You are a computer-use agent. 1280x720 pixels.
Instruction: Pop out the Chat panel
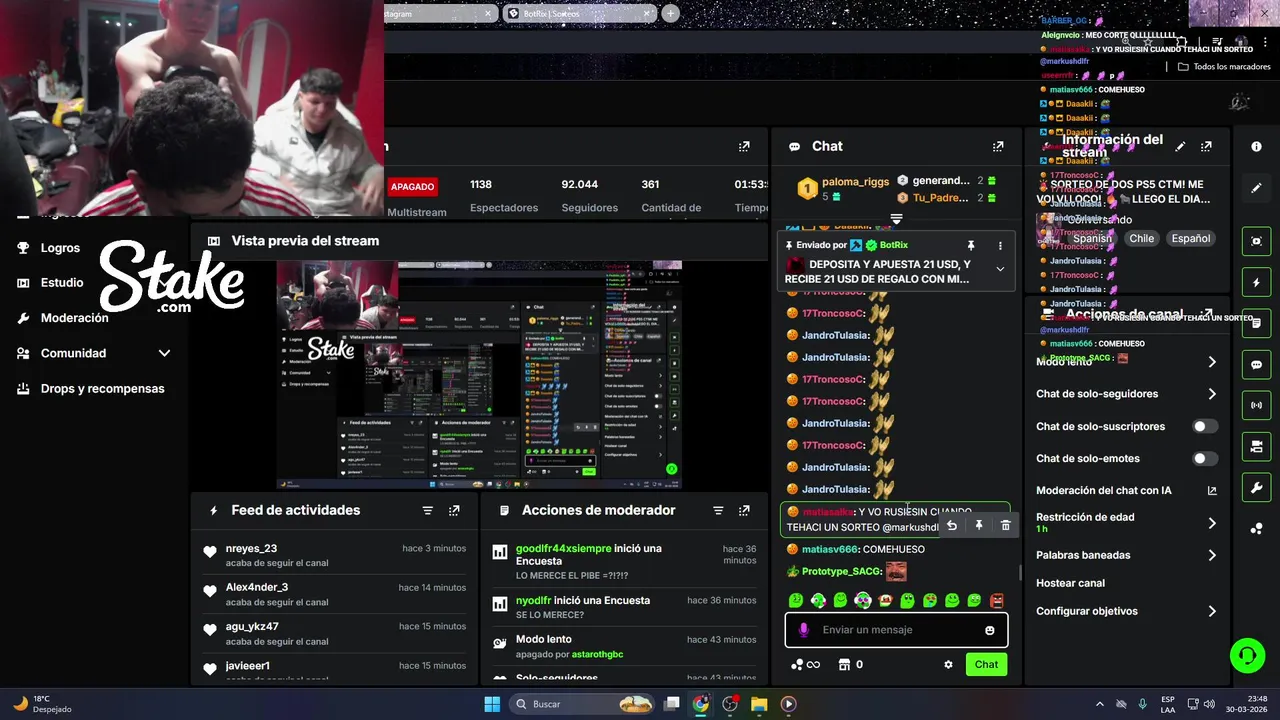998,146
